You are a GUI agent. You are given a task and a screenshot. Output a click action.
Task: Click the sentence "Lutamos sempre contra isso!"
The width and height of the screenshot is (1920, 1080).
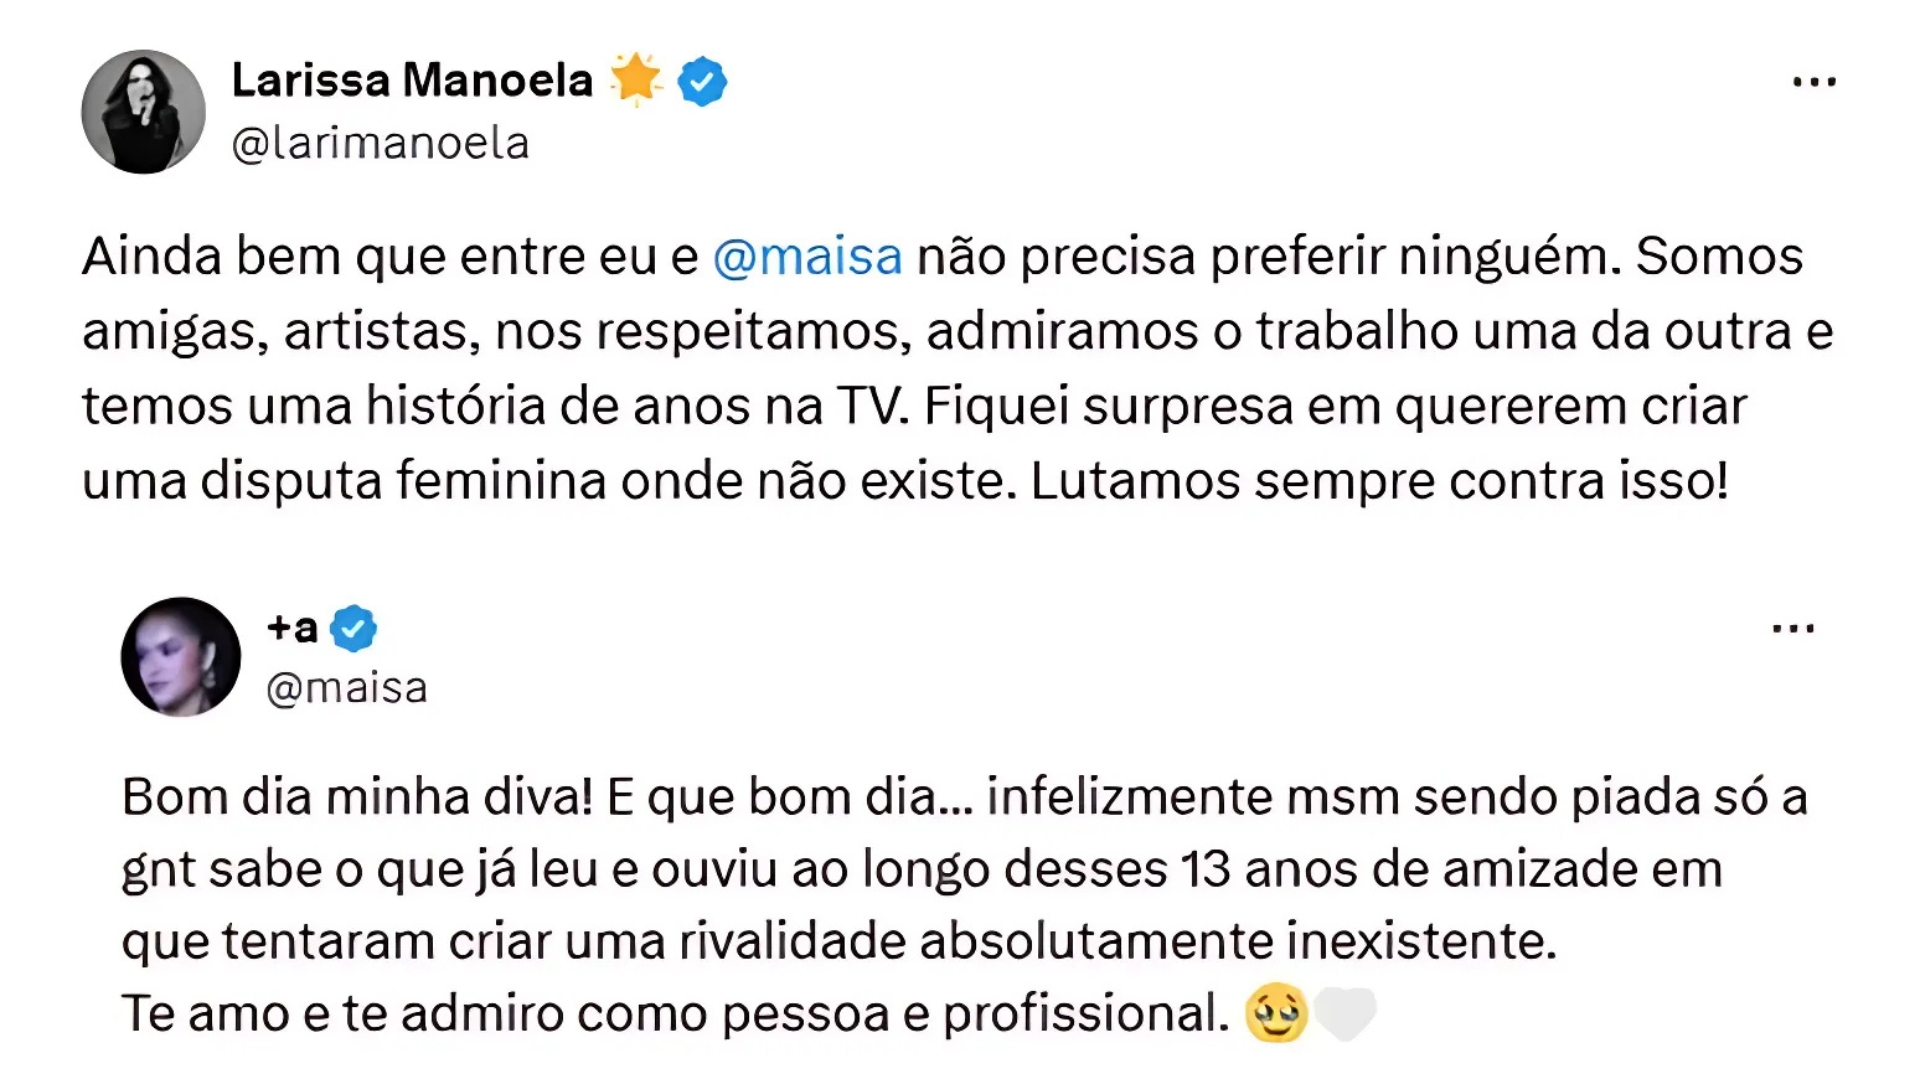tap(1378, 482)
